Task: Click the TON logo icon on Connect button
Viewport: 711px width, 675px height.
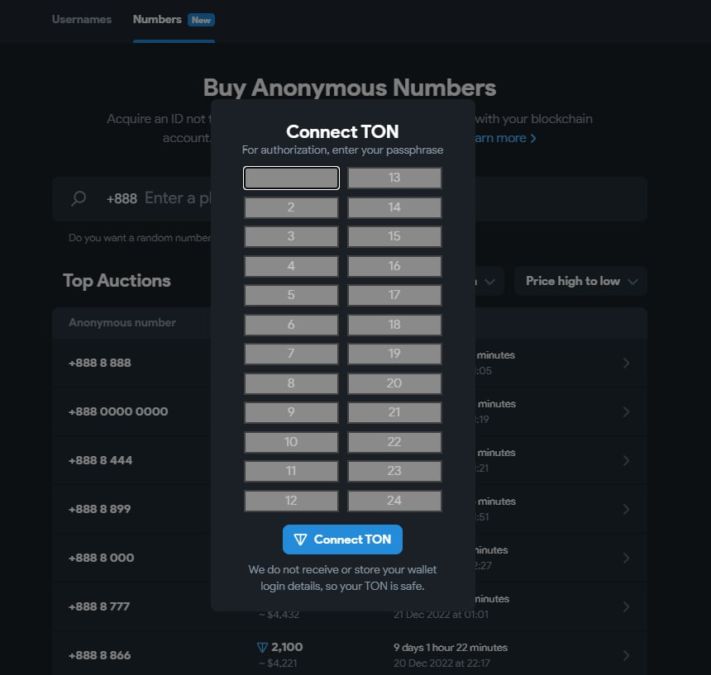Action: click(300, 539)
